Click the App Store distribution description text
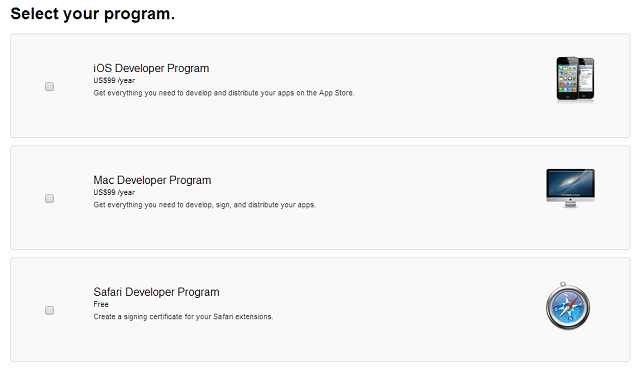This screenshot has width=640, height=370. [224, 93]
